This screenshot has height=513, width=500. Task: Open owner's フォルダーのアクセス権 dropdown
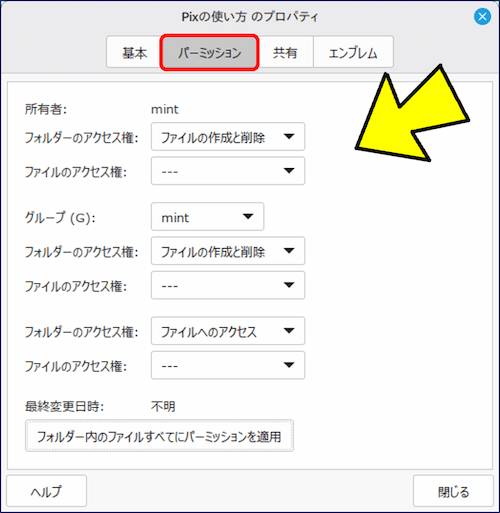(228, 137)
